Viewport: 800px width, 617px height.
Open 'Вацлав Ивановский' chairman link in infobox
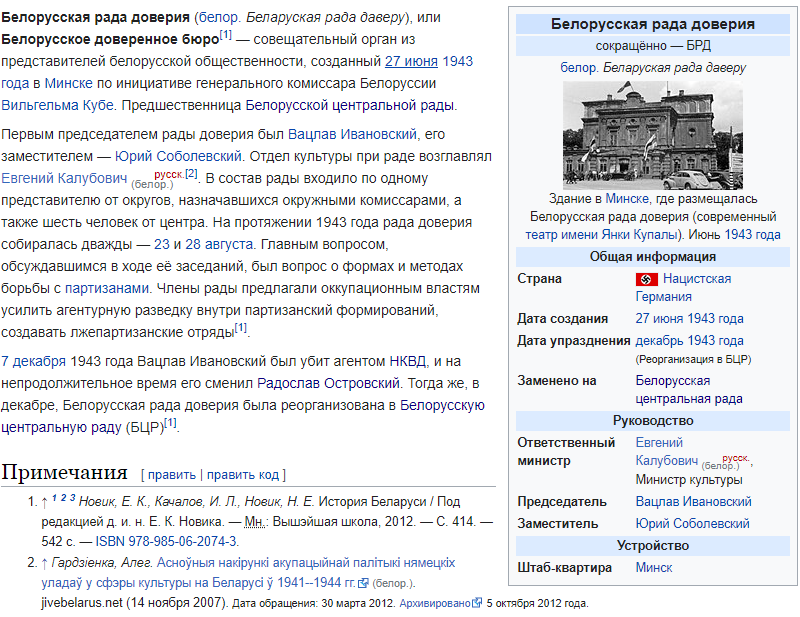(x=693, y=502)
